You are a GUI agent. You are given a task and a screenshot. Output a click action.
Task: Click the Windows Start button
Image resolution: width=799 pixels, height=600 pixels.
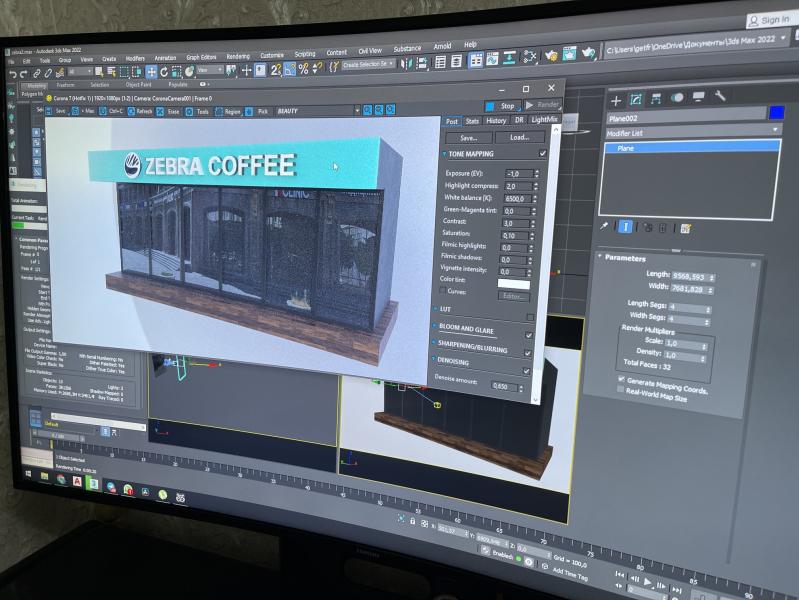tap(28, 474)
